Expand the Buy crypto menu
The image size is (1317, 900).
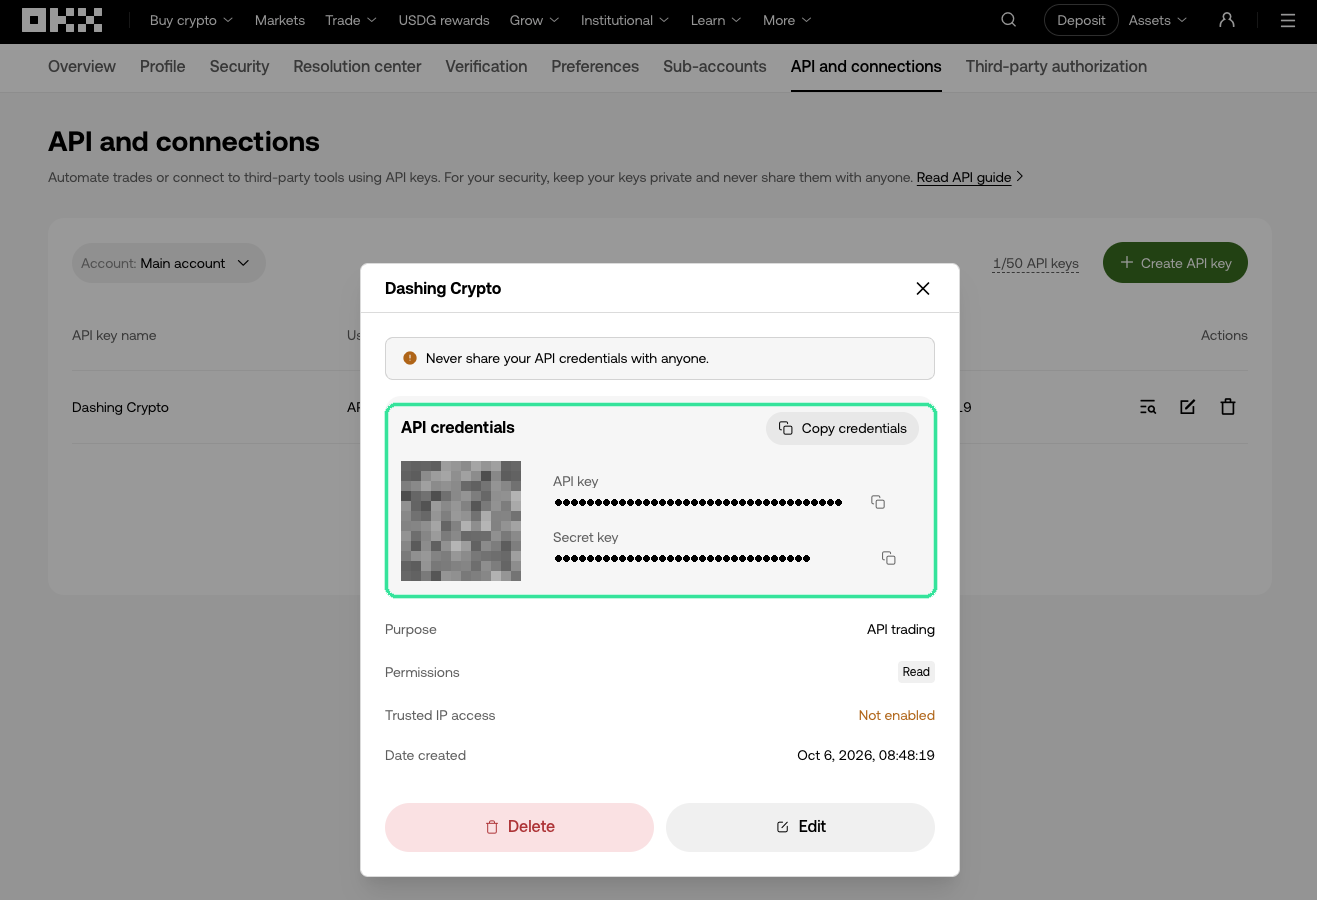[191, 20]
